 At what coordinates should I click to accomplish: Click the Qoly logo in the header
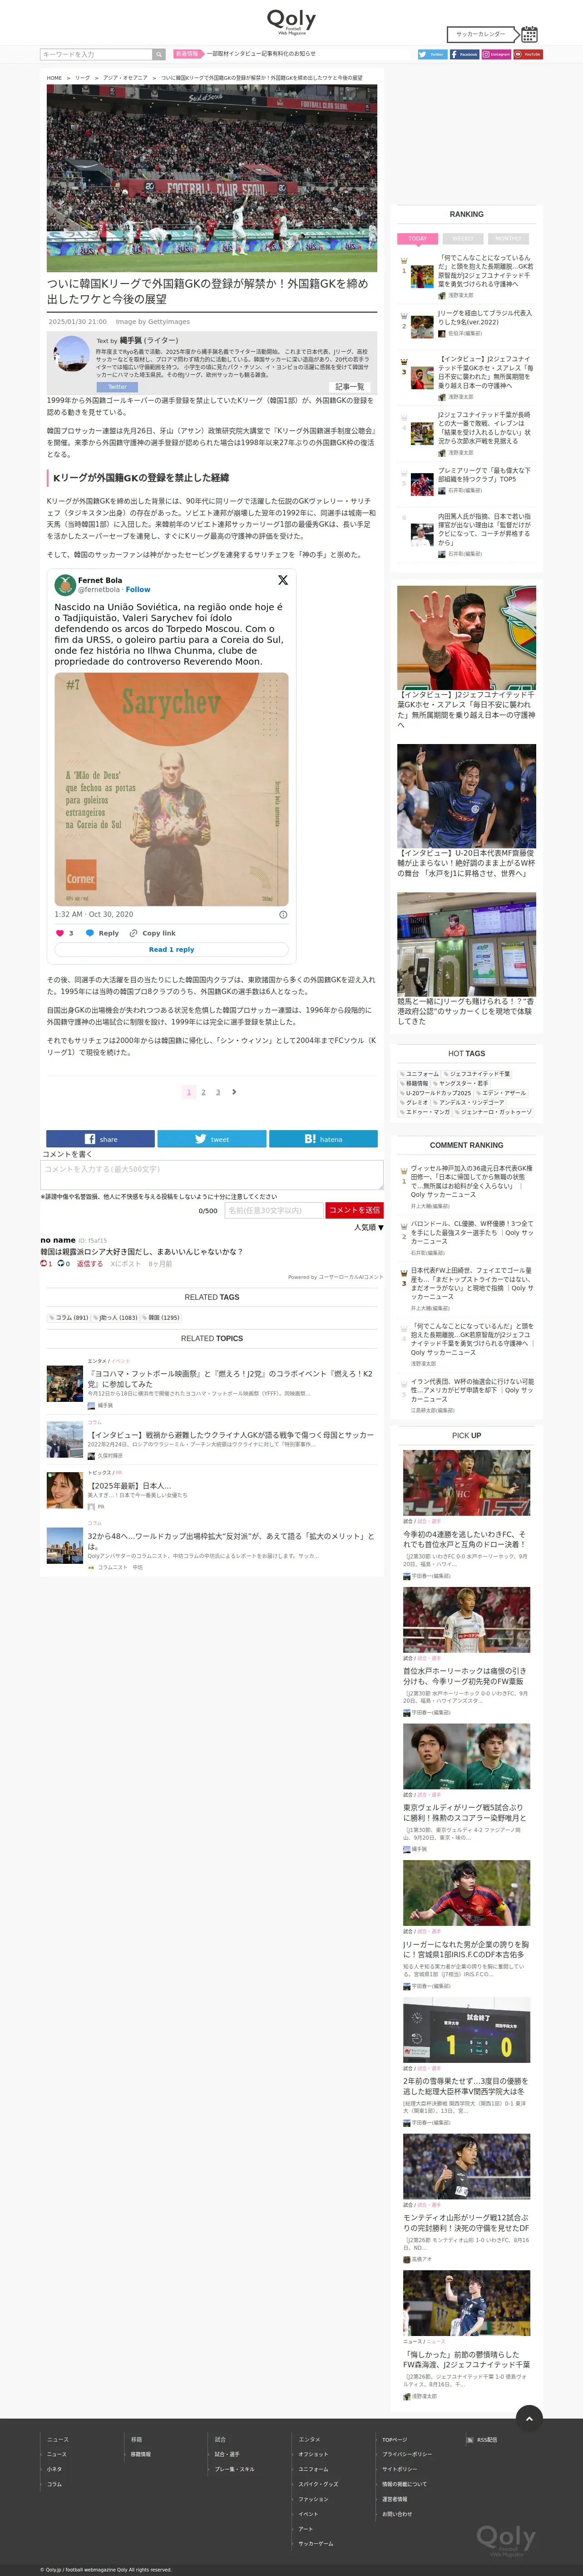(291, 21)
